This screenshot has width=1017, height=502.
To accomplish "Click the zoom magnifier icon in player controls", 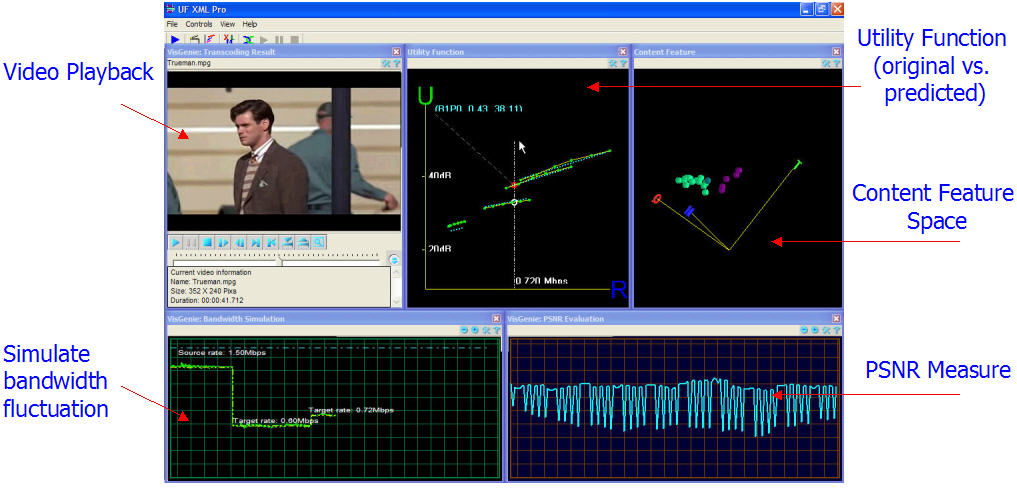I will (319, 242).
